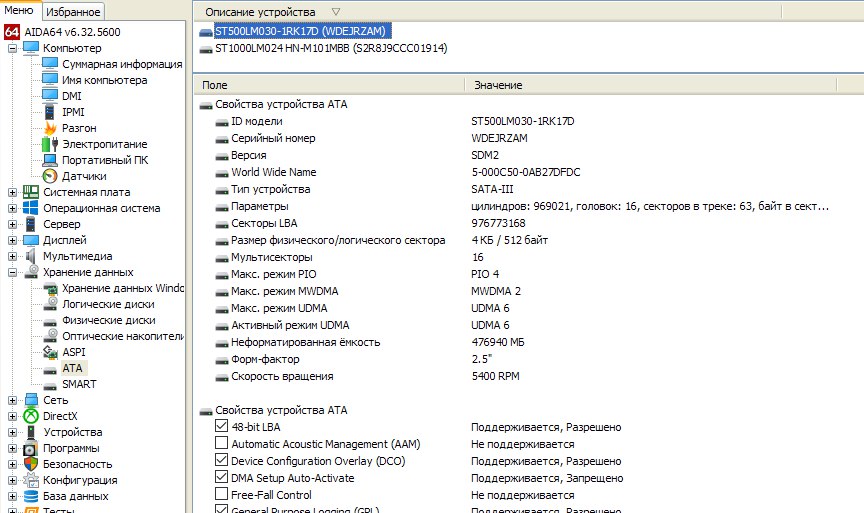864x513 pixels.
Task: Click the Дисплей monitor icon
Action: [x=31, y=240]
